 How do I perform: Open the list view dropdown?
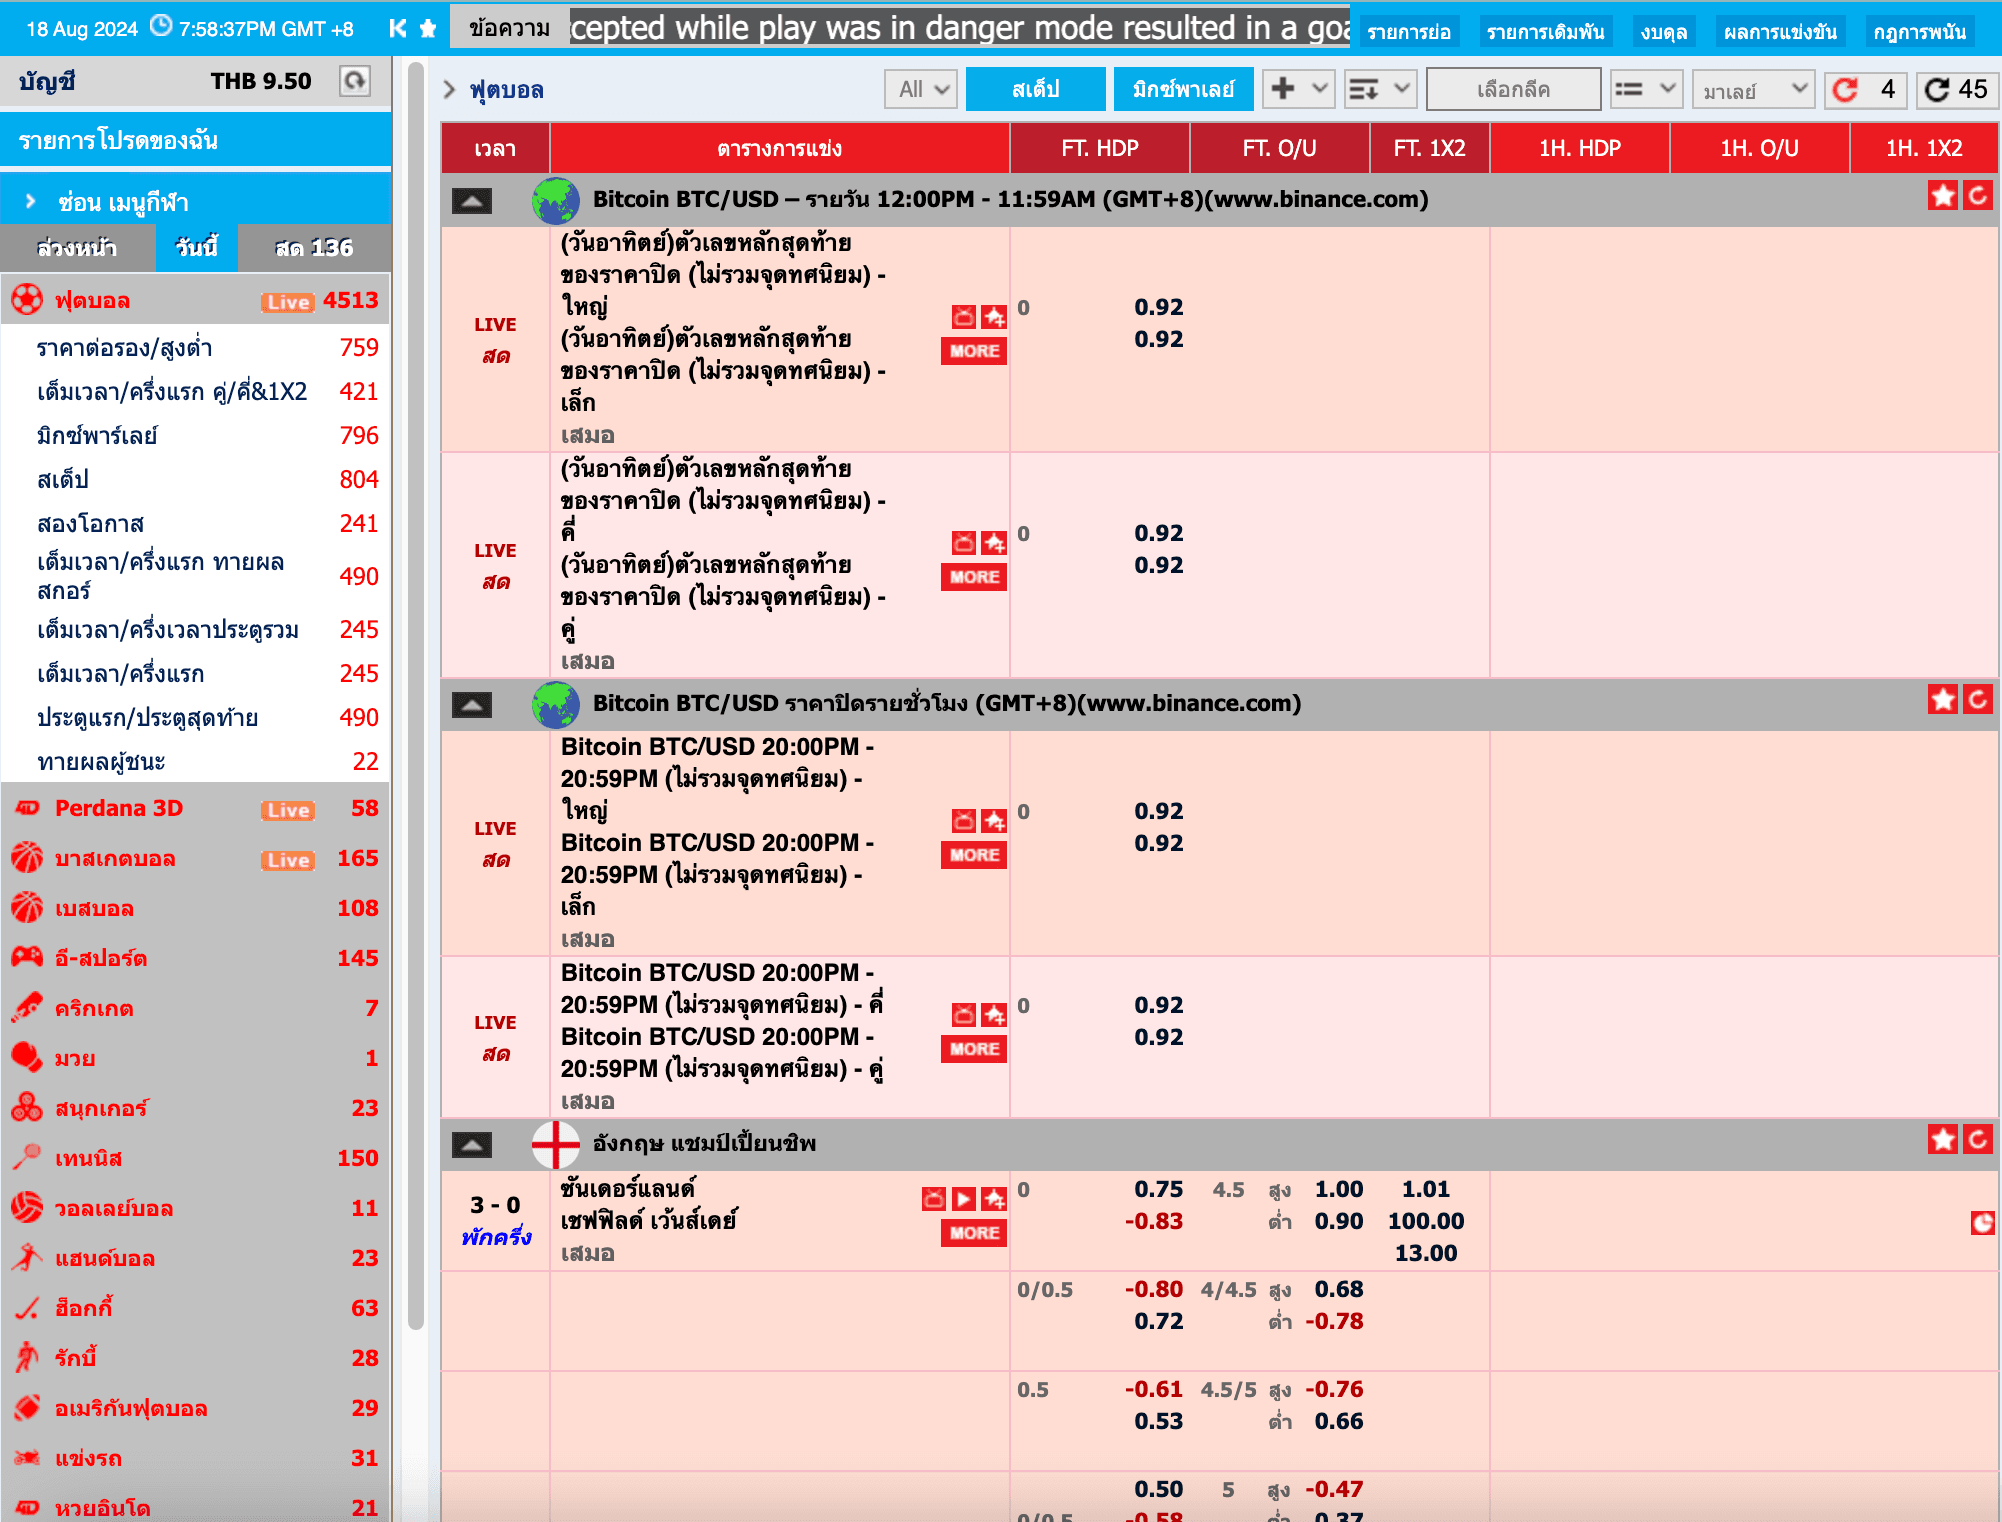point(1646,90)
